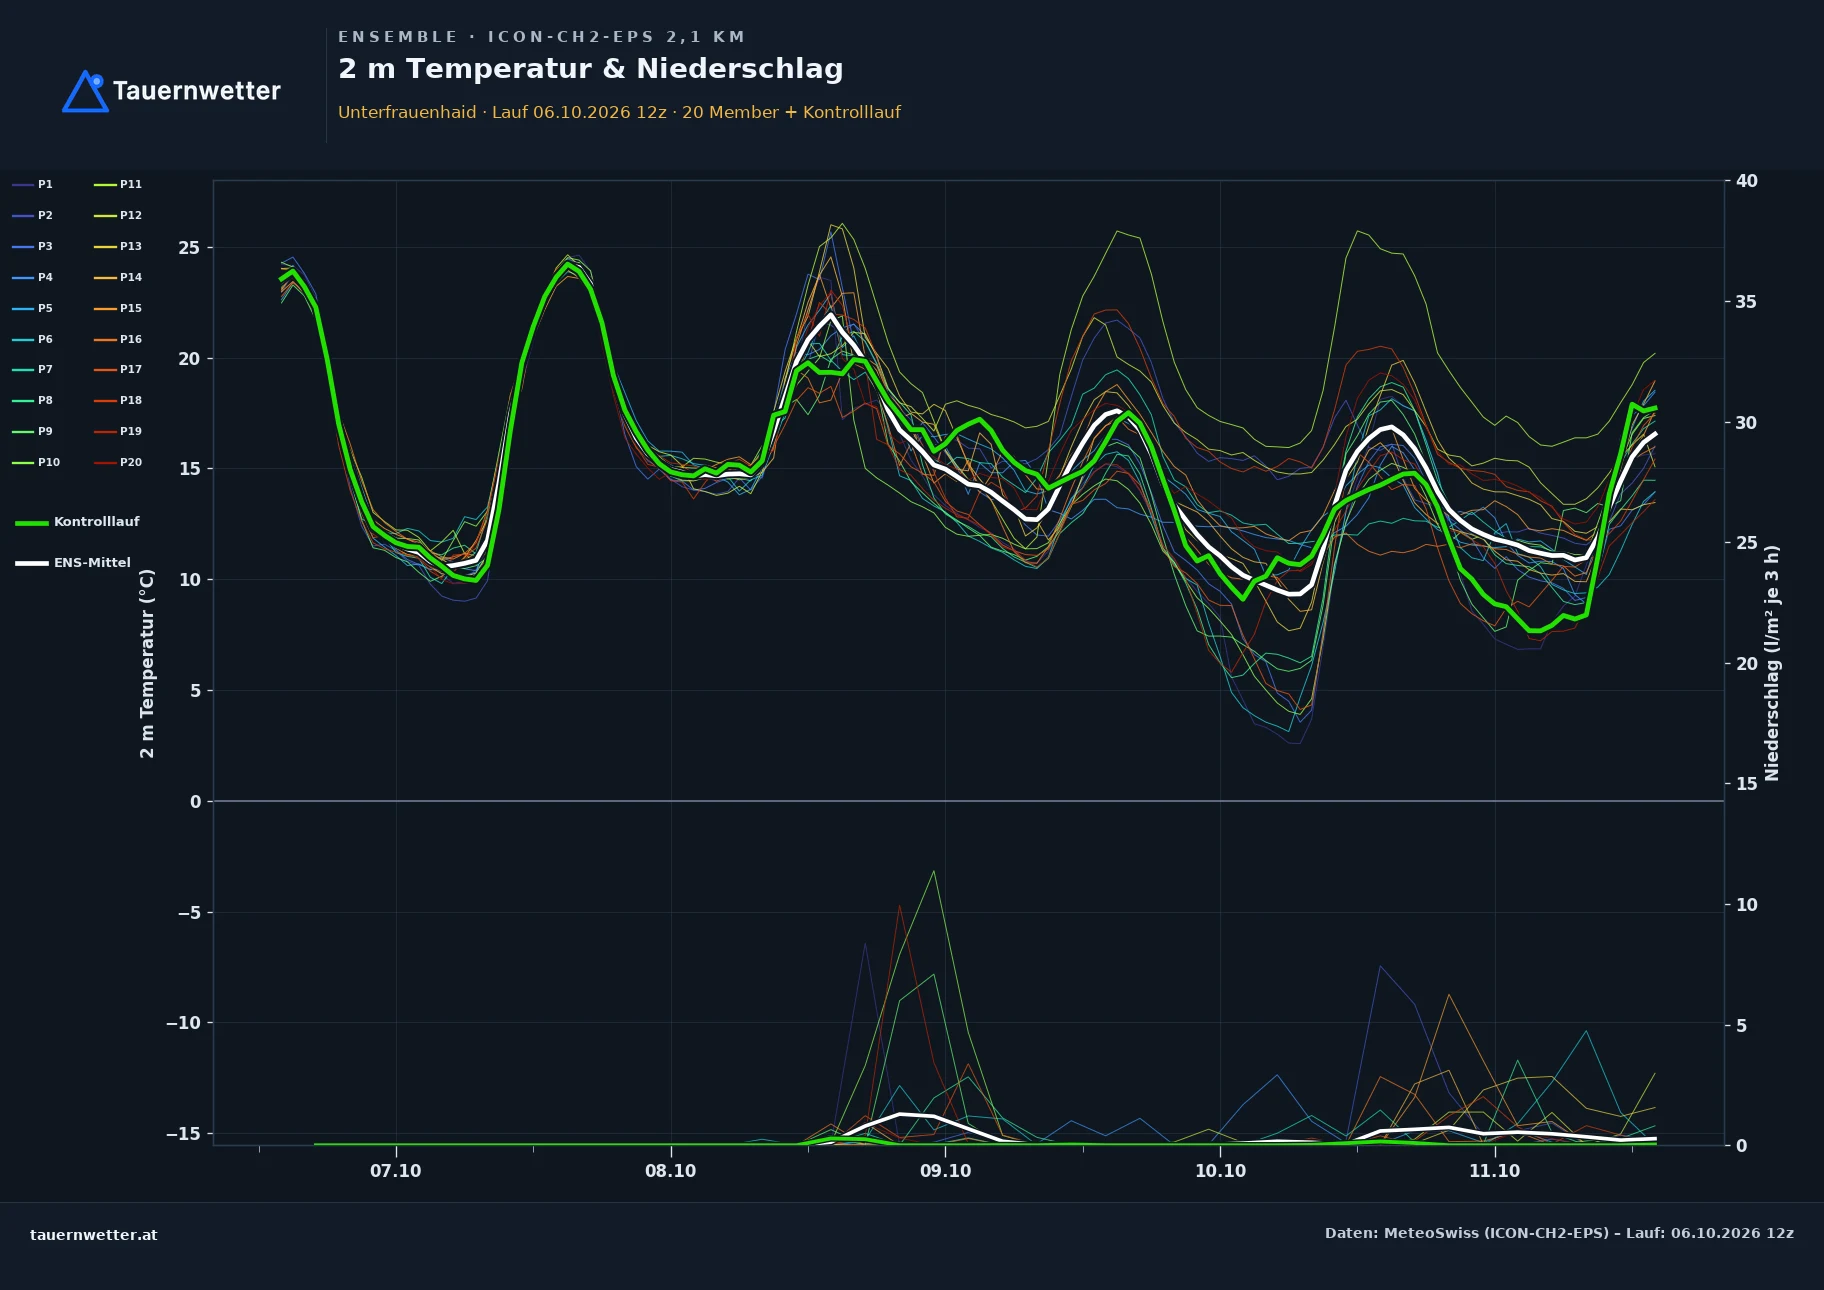Toggle the P18 legend entry

118,400
